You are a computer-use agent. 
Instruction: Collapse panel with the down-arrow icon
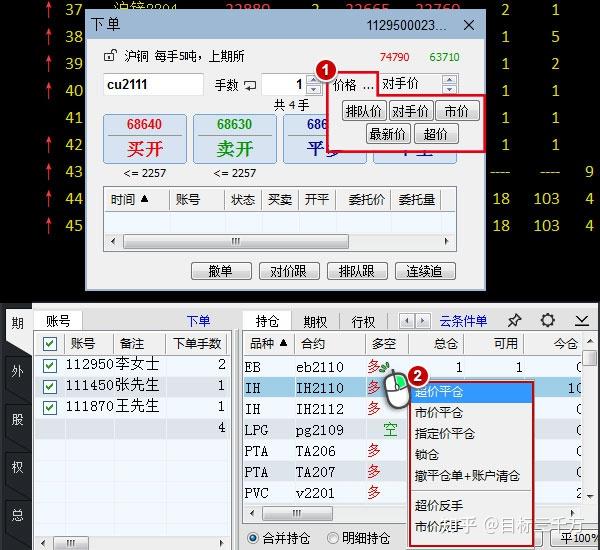[x=582, y=320]
